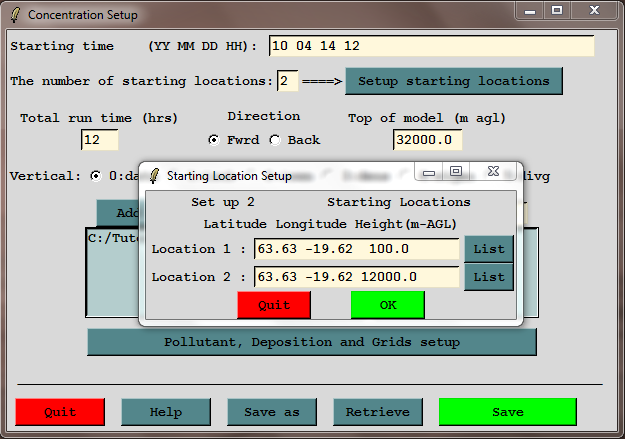Click the Starting time input field

(431, 46)
